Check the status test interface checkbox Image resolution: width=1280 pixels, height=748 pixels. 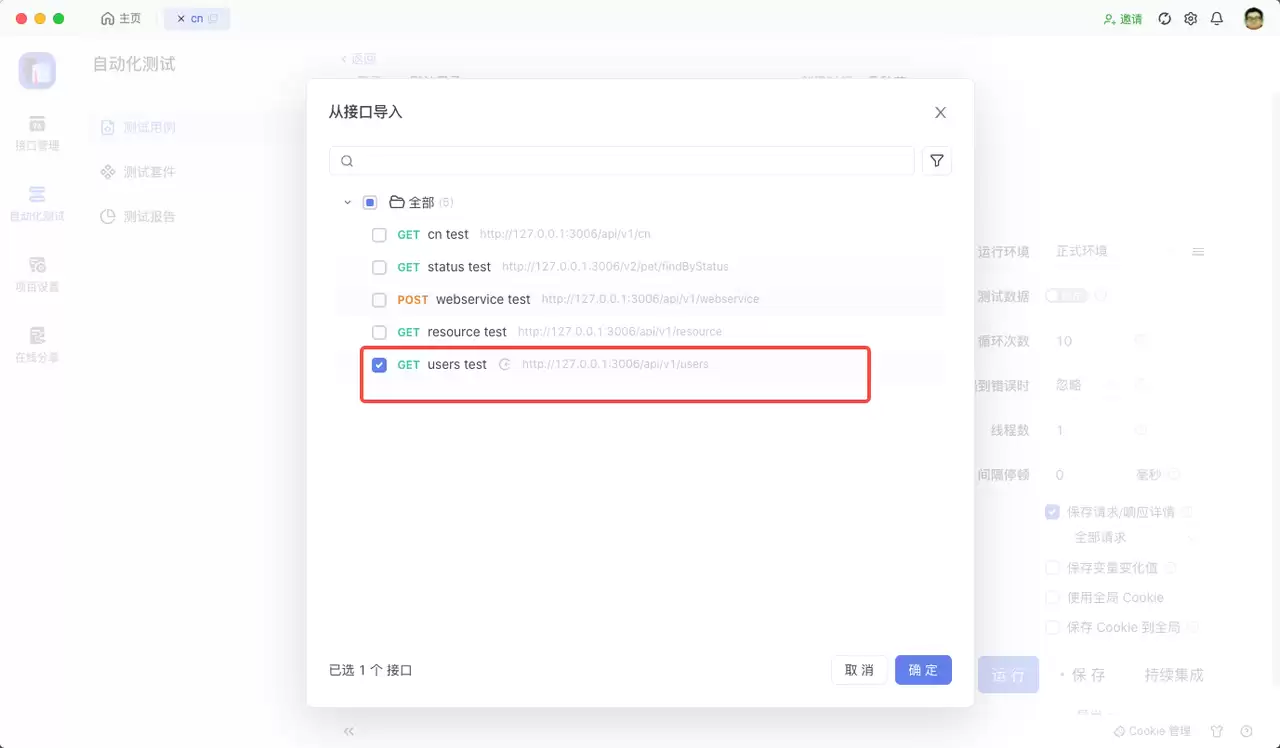(x=379, y=267)
